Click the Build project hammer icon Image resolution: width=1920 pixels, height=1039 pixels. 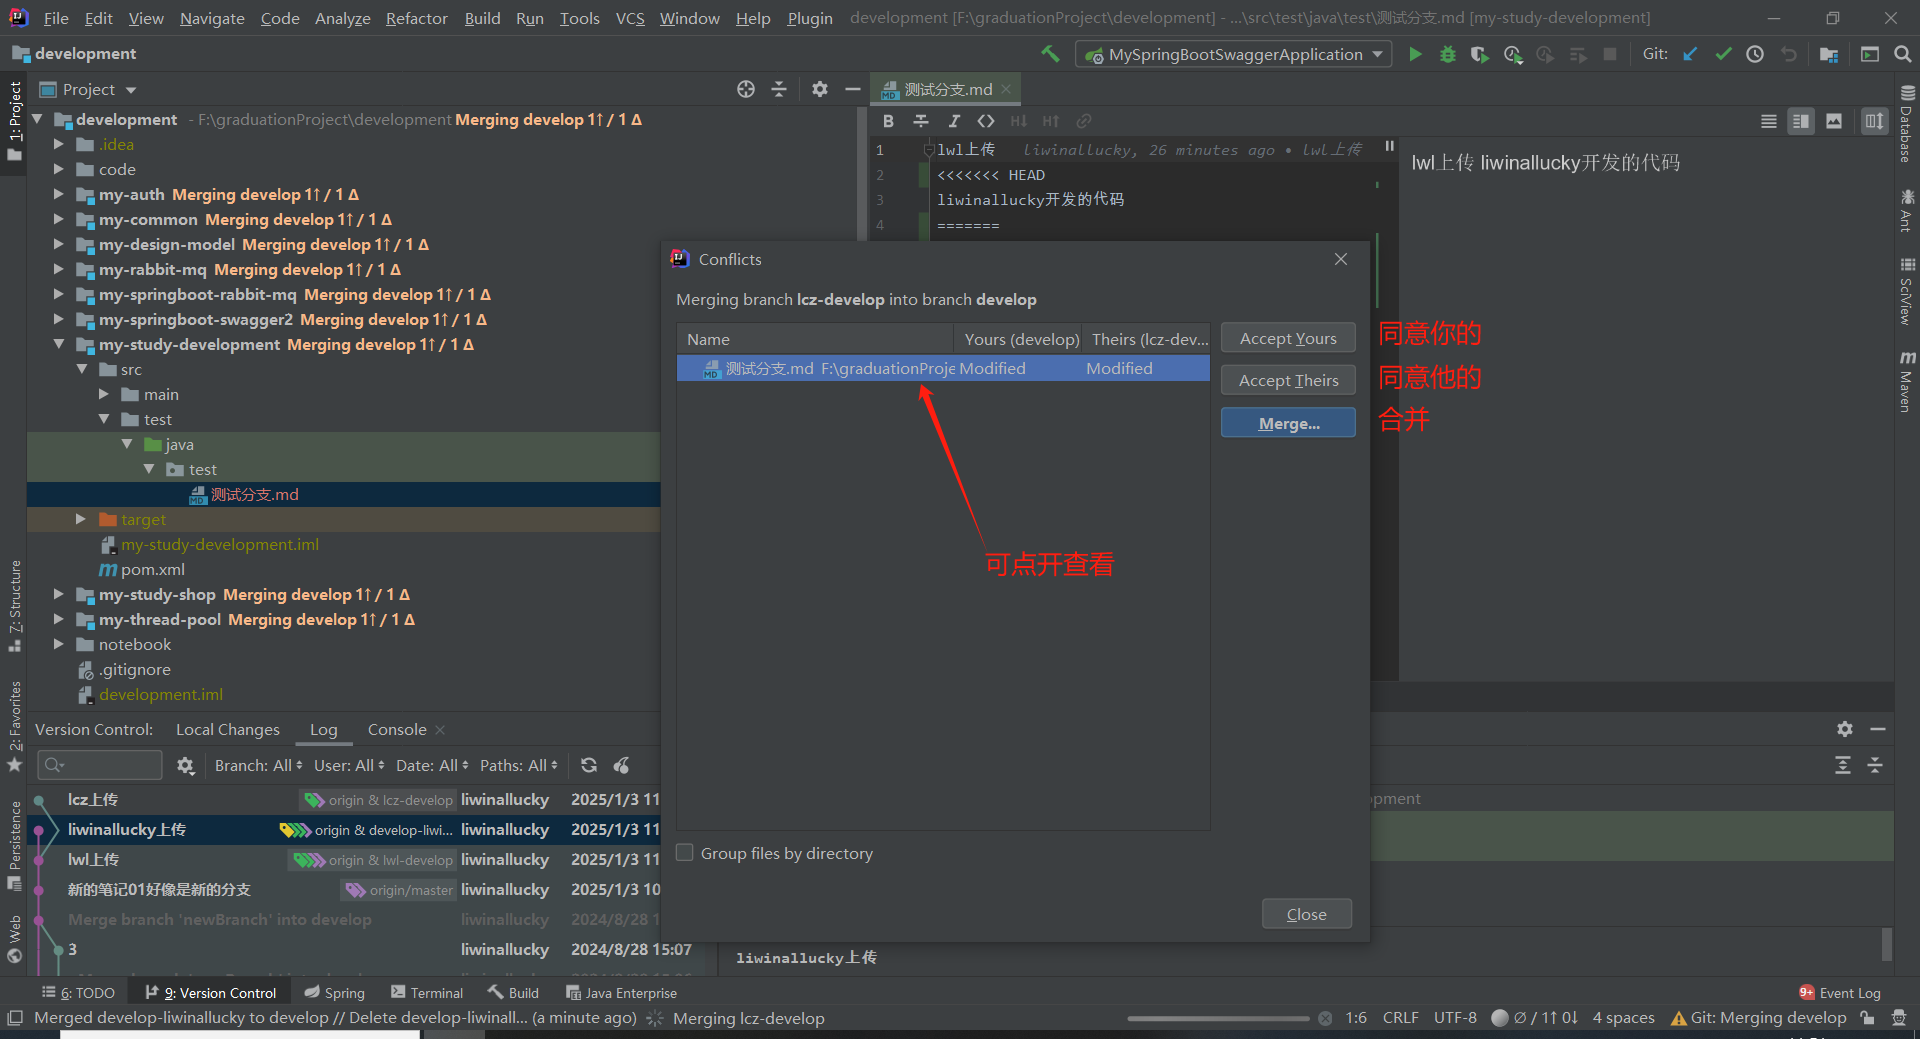pyautogui.click(x=1050, y=54)
